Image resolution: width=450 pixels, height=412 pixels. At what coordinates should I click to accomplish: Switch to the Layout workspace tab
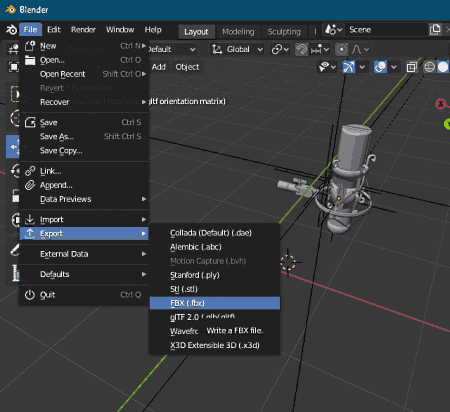point(196,32)
